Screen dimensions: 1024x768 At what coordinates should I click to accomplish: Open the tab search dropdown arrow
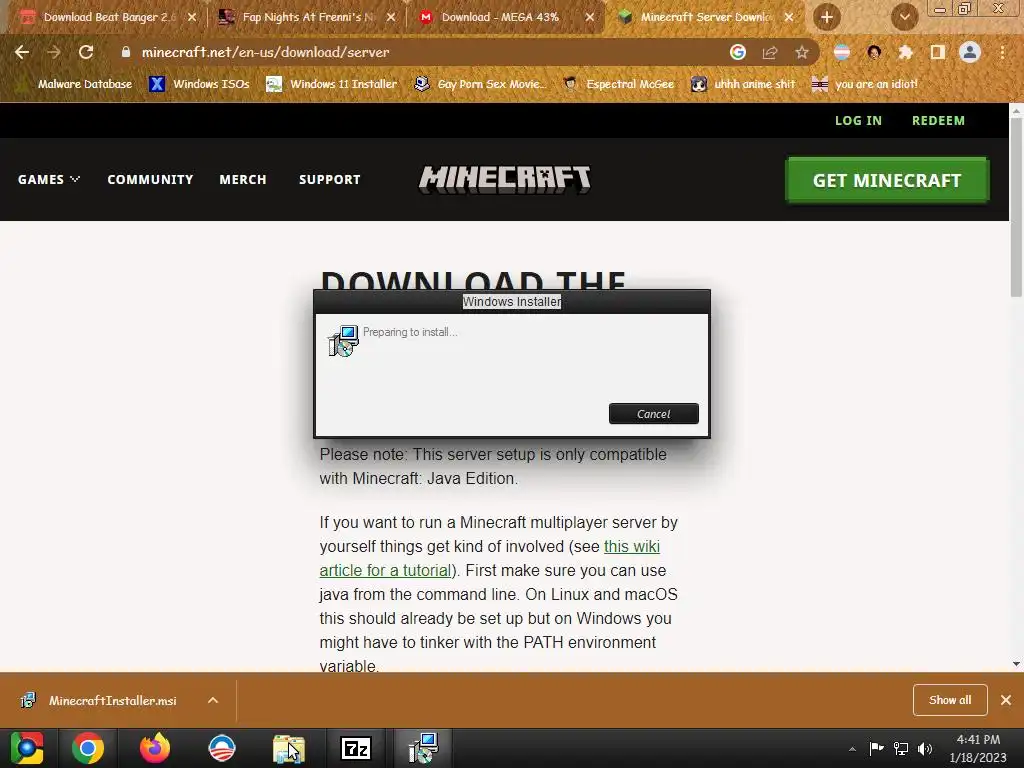point(904,17)
